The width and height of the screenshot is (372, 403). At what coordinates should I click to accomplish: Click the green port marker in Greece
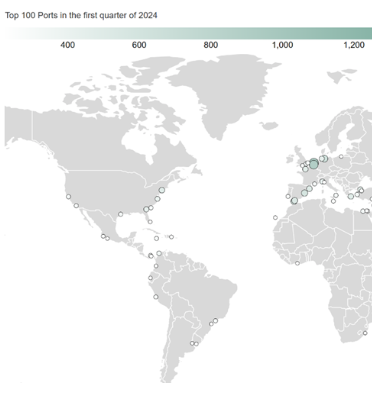coord(351,196)
